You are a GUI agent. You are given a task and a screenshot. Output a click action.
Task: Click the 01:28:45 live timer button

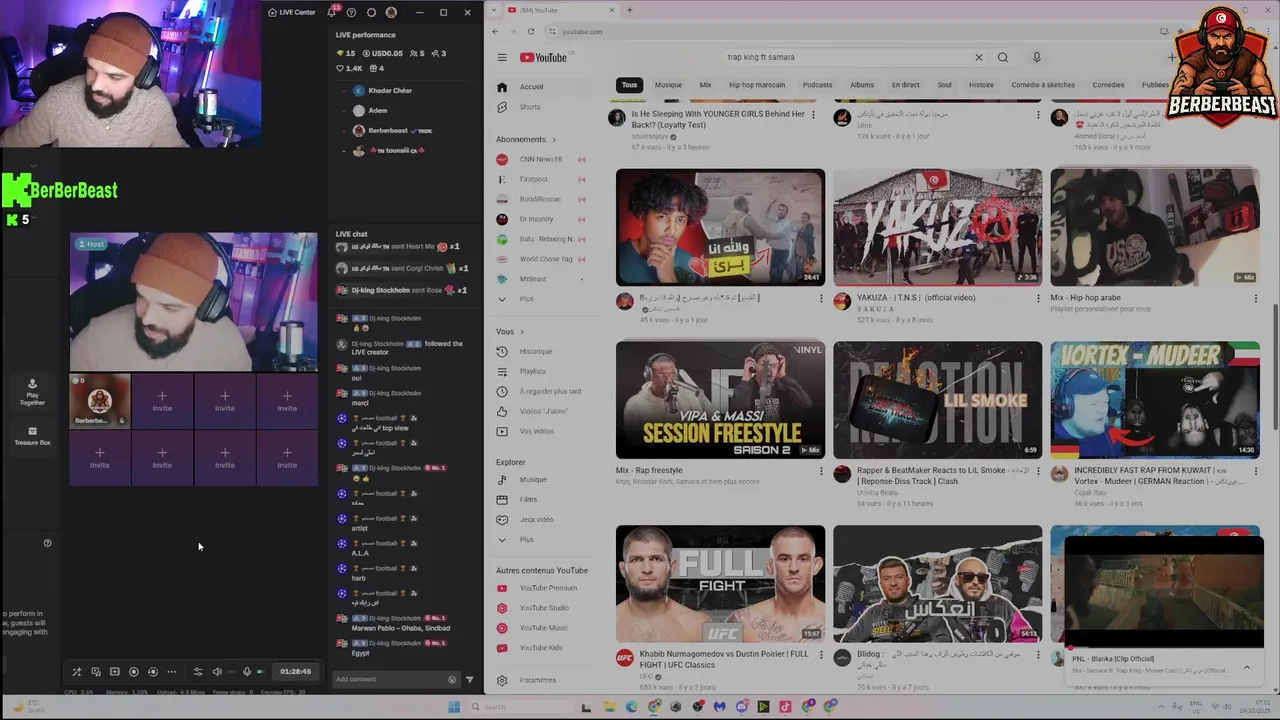coord(295,672)
